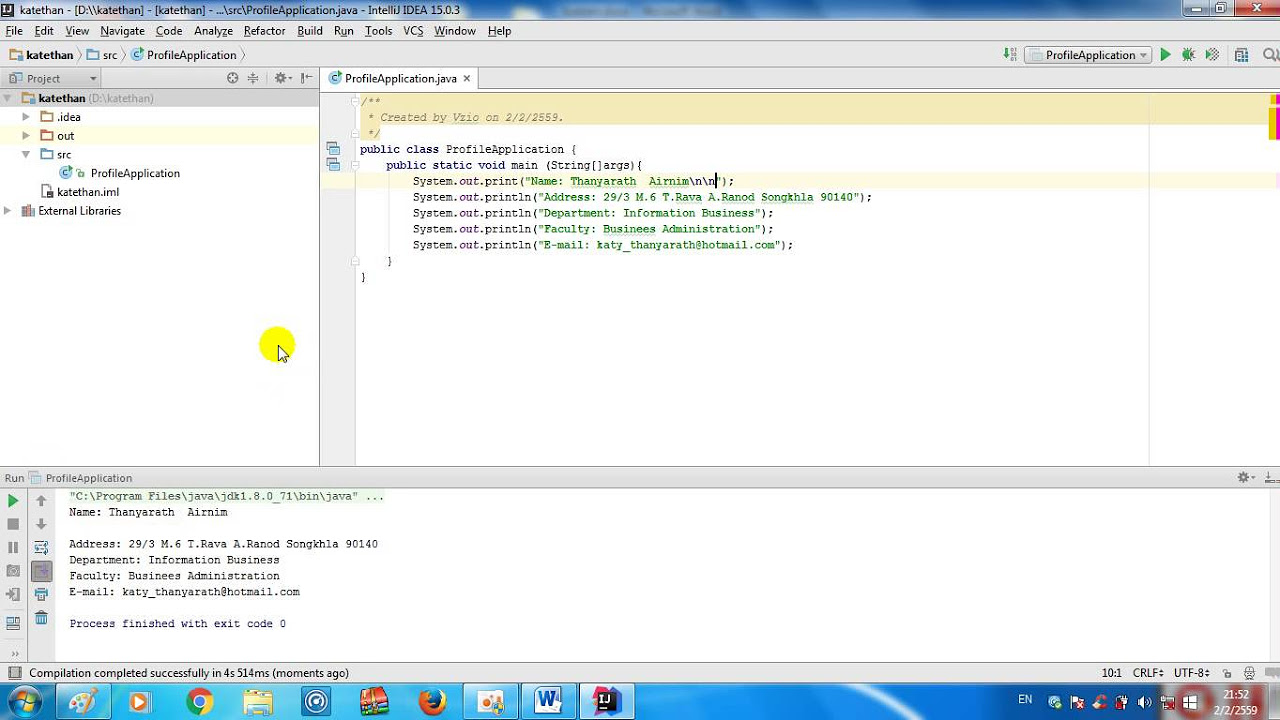This screenshot has height=720, width=1280.
Task: Toggle scroll to end in console
Action: pos(41,571)
